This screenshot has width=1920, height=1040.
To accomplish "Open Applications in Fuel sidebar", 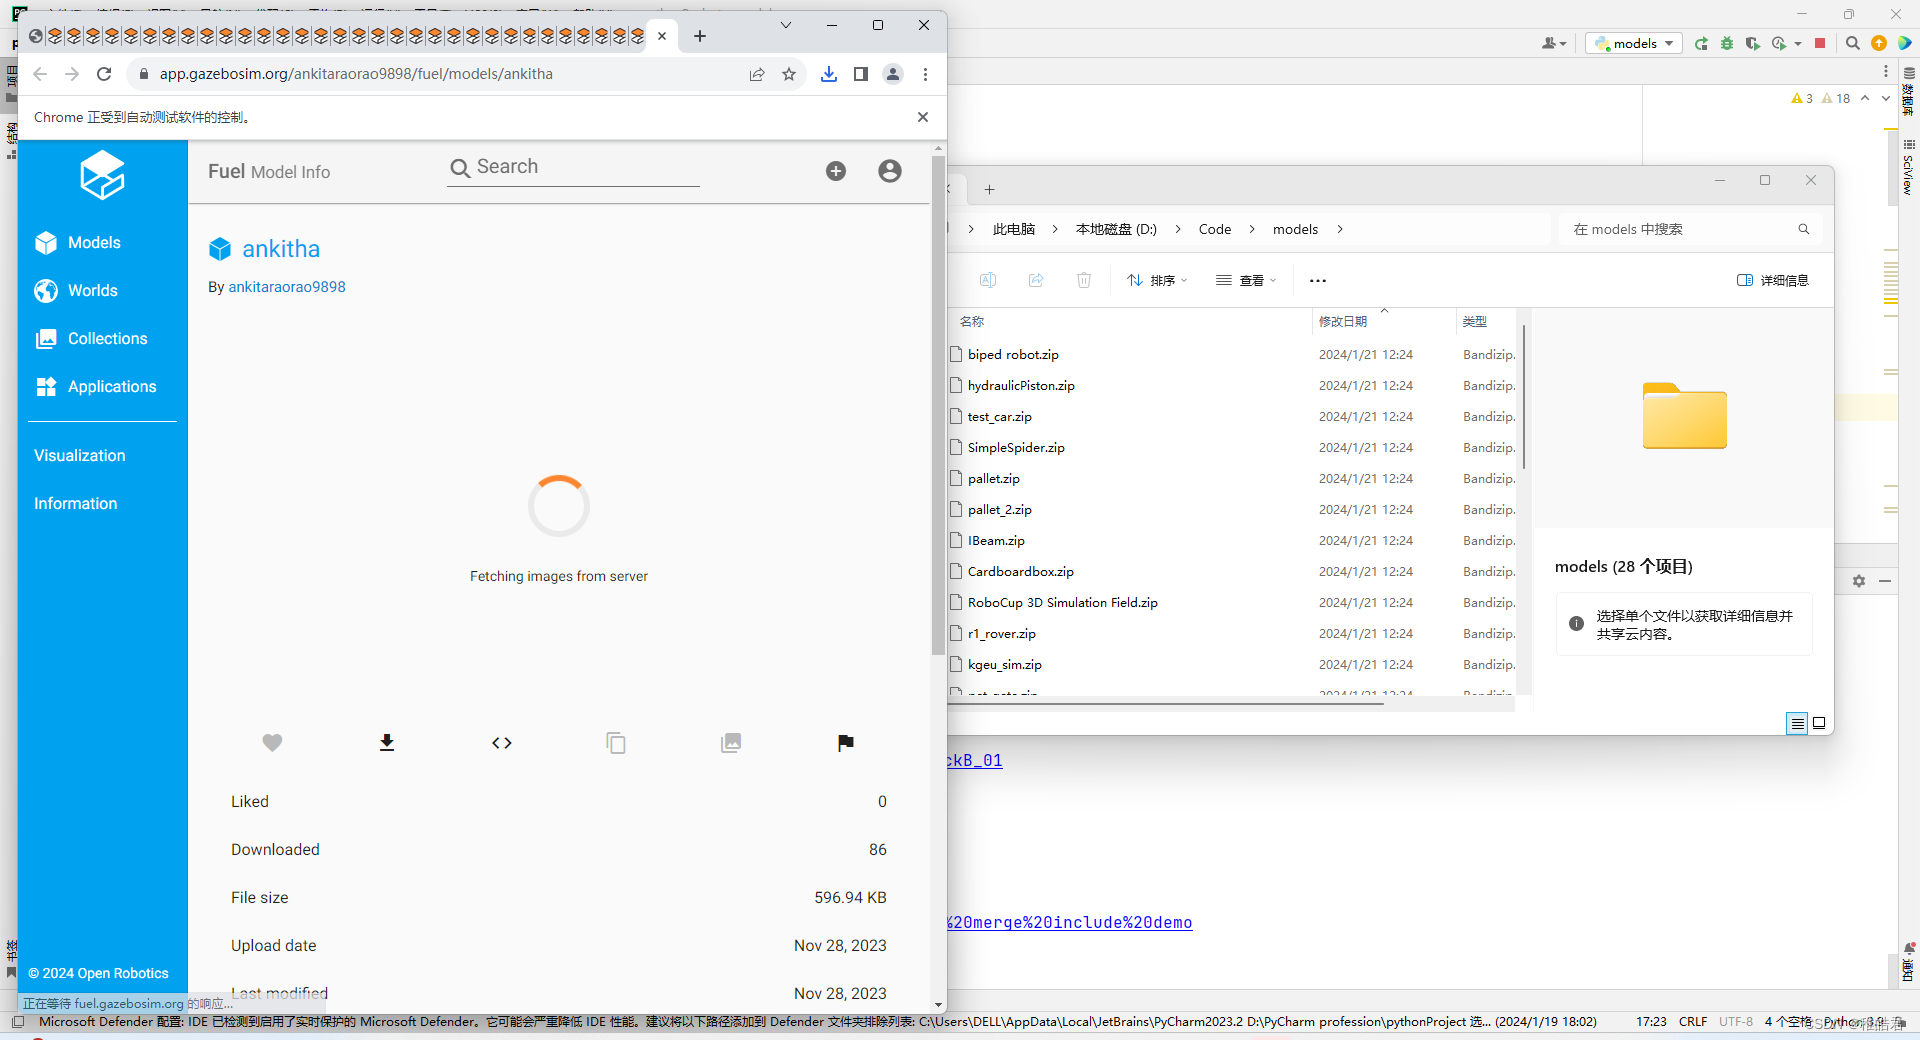I will [x=95, y=387].
